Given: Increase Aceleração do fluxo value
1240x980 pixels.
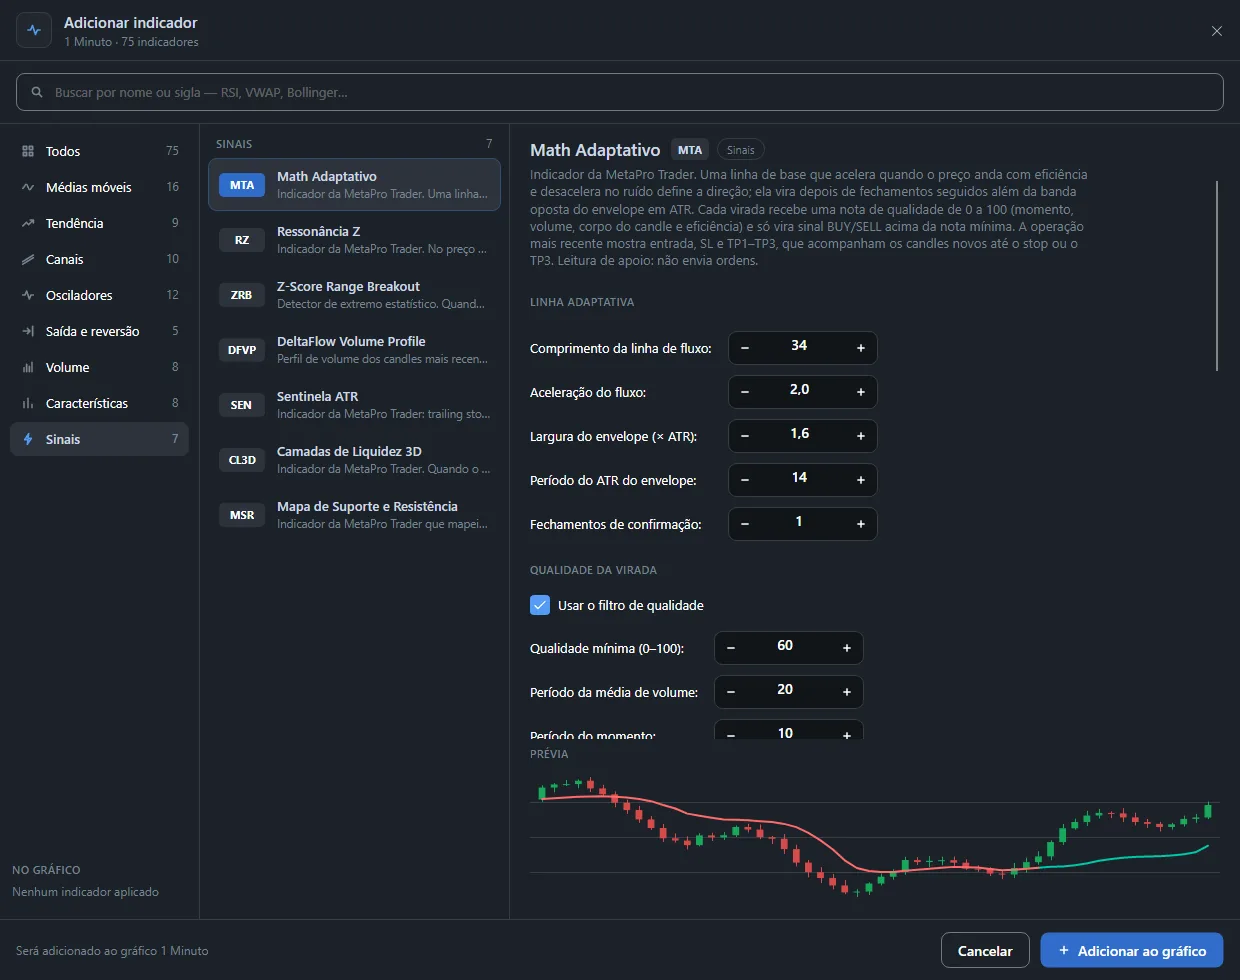Looking at the screenshot, I should (861, 392).
